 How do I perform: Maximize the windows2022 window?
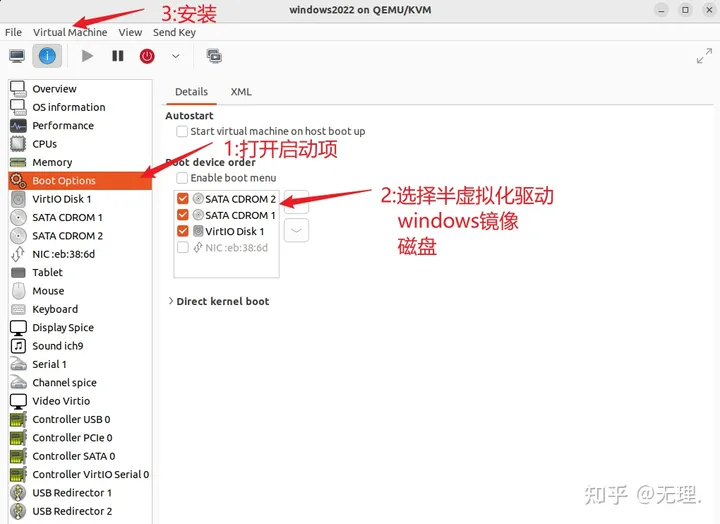point(685,10)
